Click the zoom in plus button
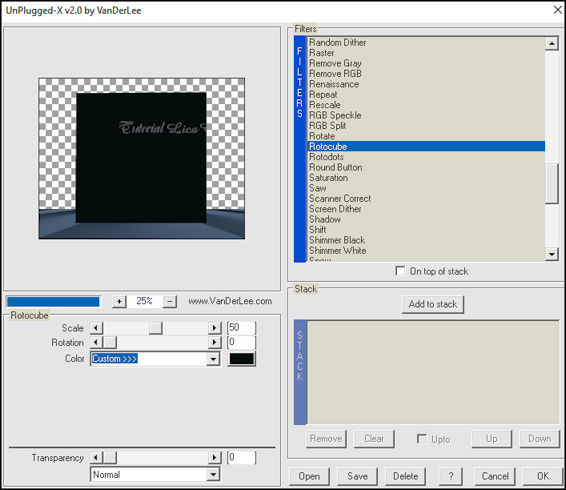The image size is (566, 490). 119,301
